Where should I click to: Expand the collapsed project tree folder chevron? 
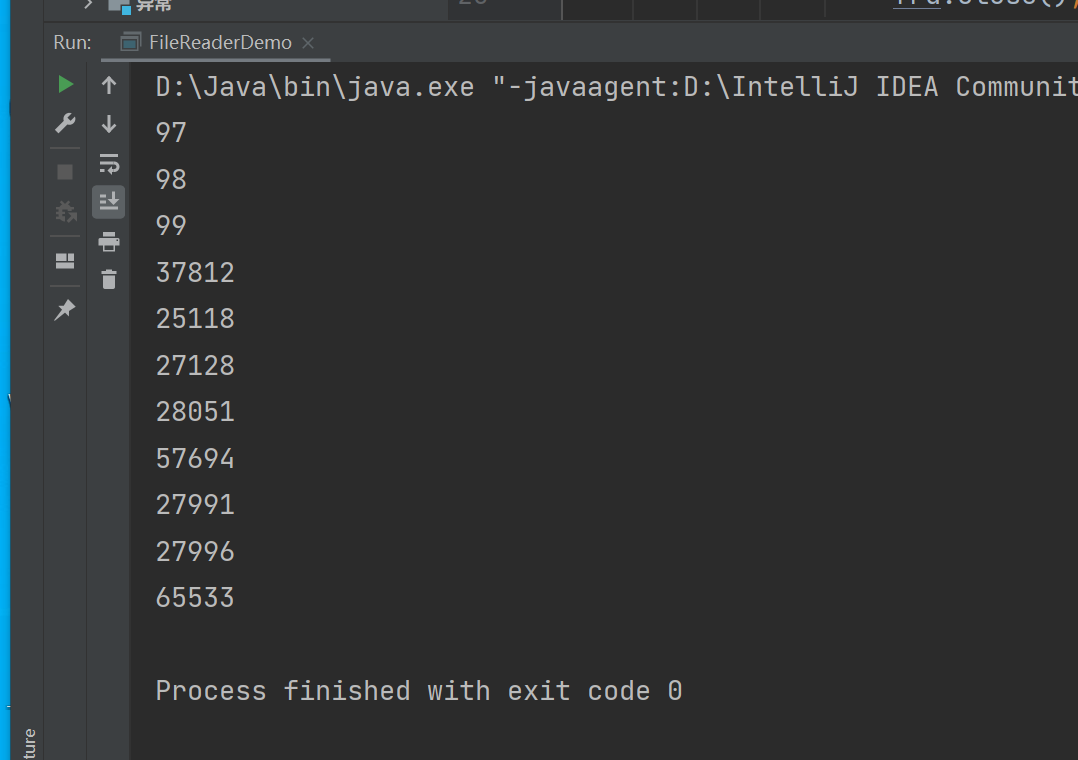(x=88, y=4)
